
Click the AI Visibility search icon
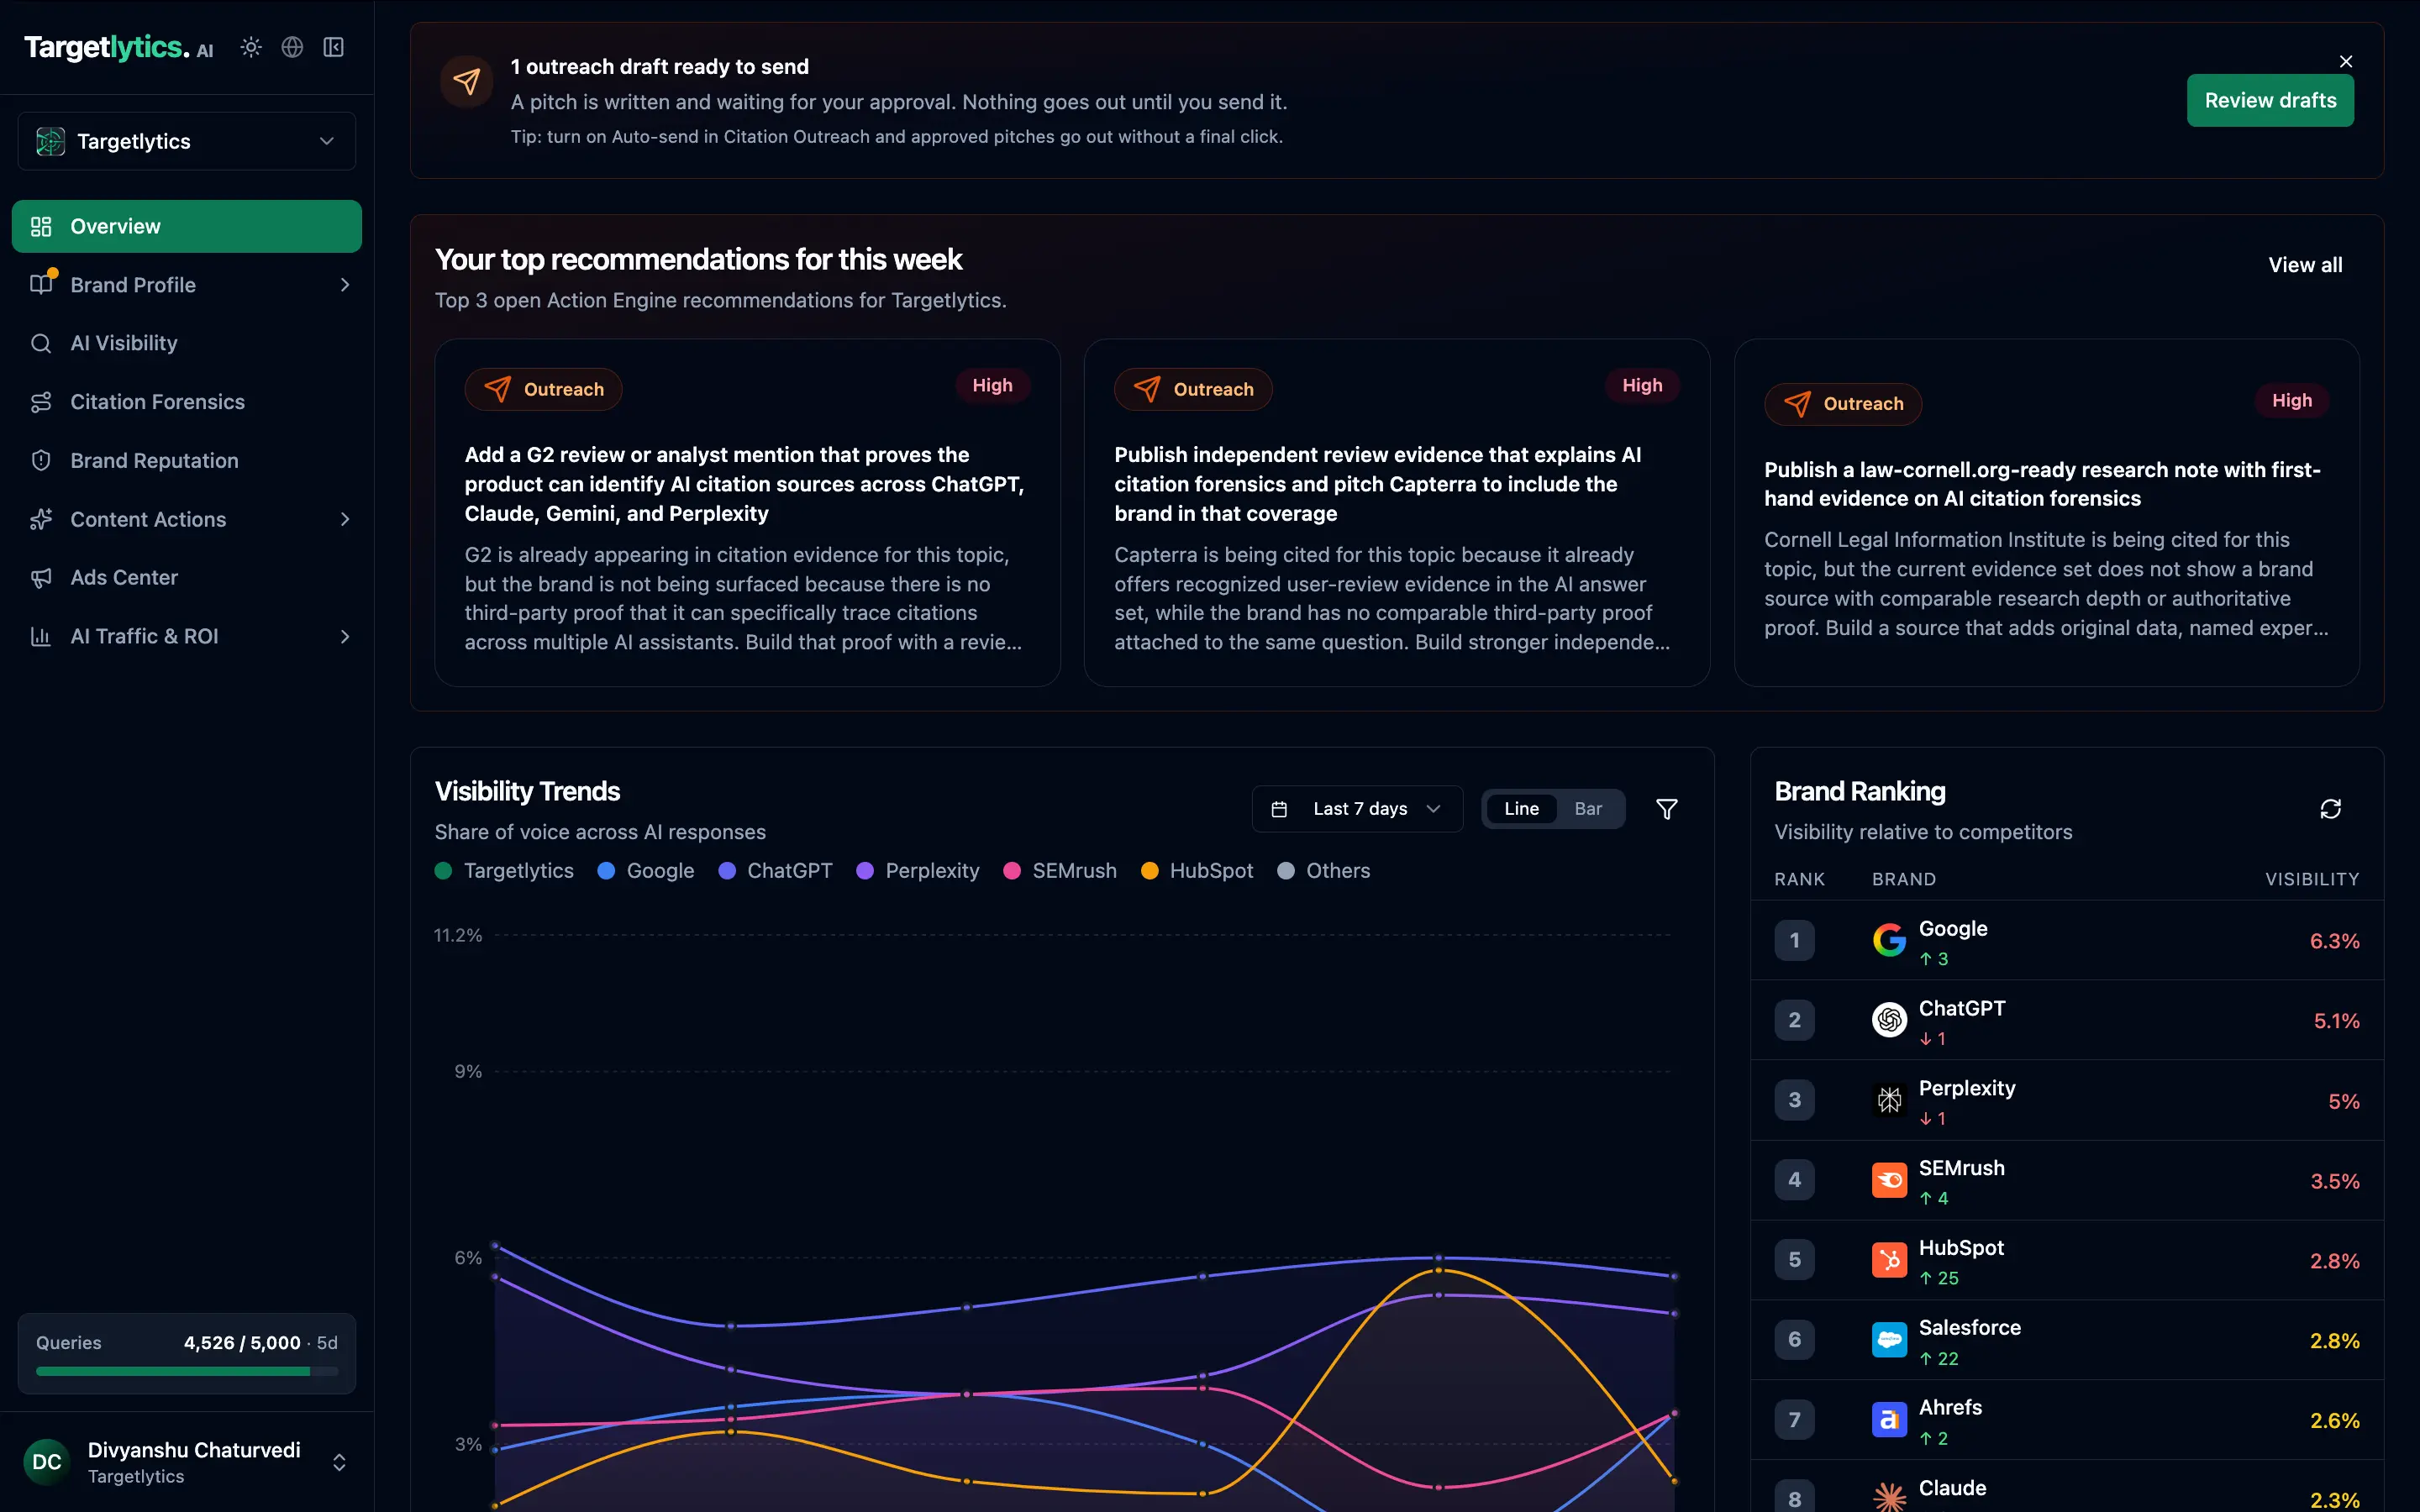pos(41,343)
